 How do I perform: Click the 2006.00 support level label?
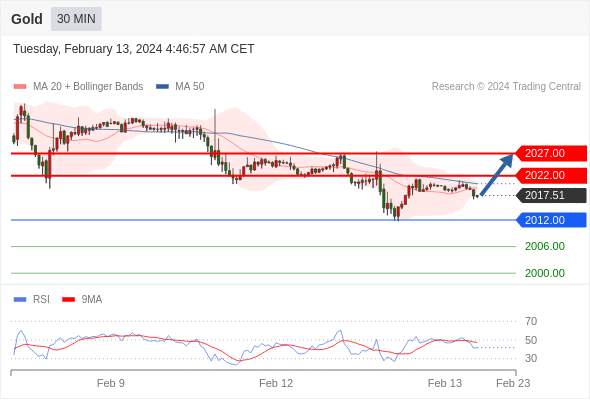(545, 246)
